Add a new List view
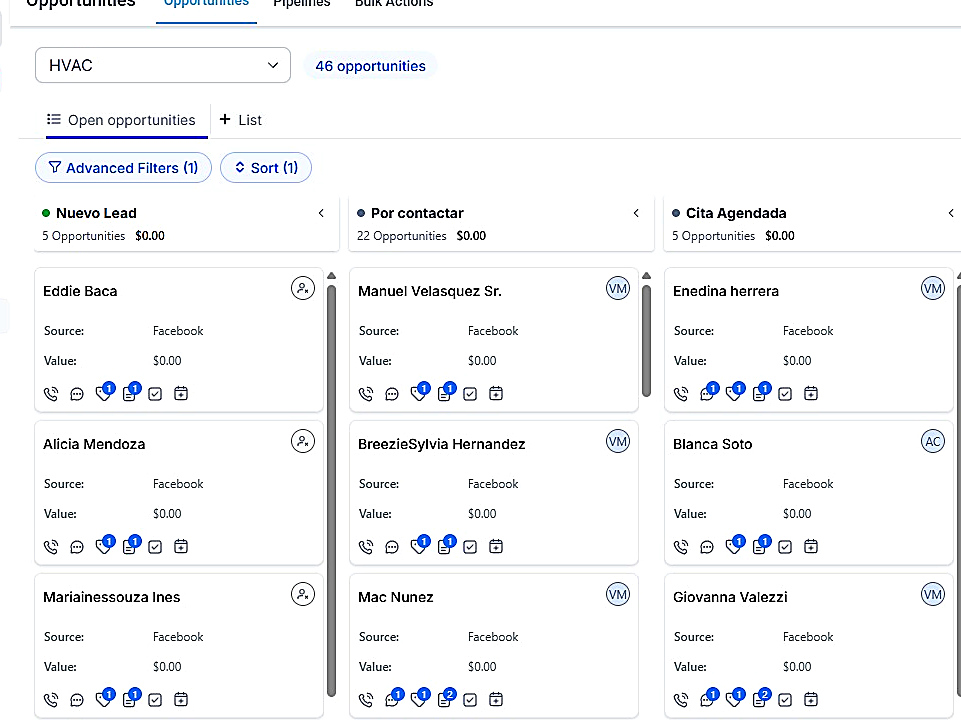The height and width of the screenshot is (720, 961). [241, 120]
